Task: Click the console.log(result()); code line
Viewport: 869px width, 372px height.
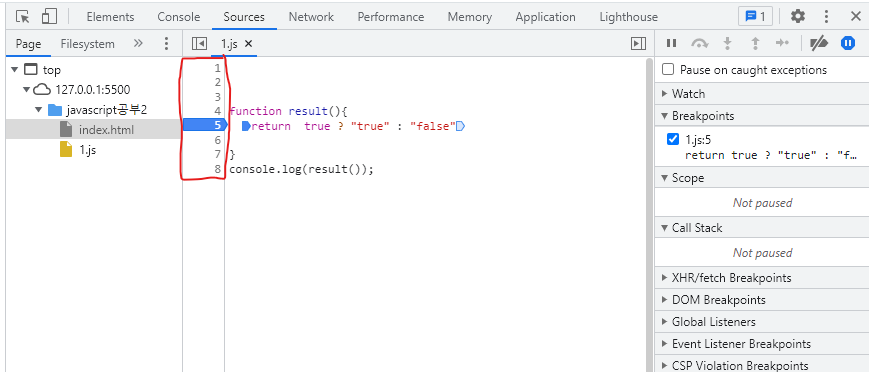Action: (x=301, y=169)
